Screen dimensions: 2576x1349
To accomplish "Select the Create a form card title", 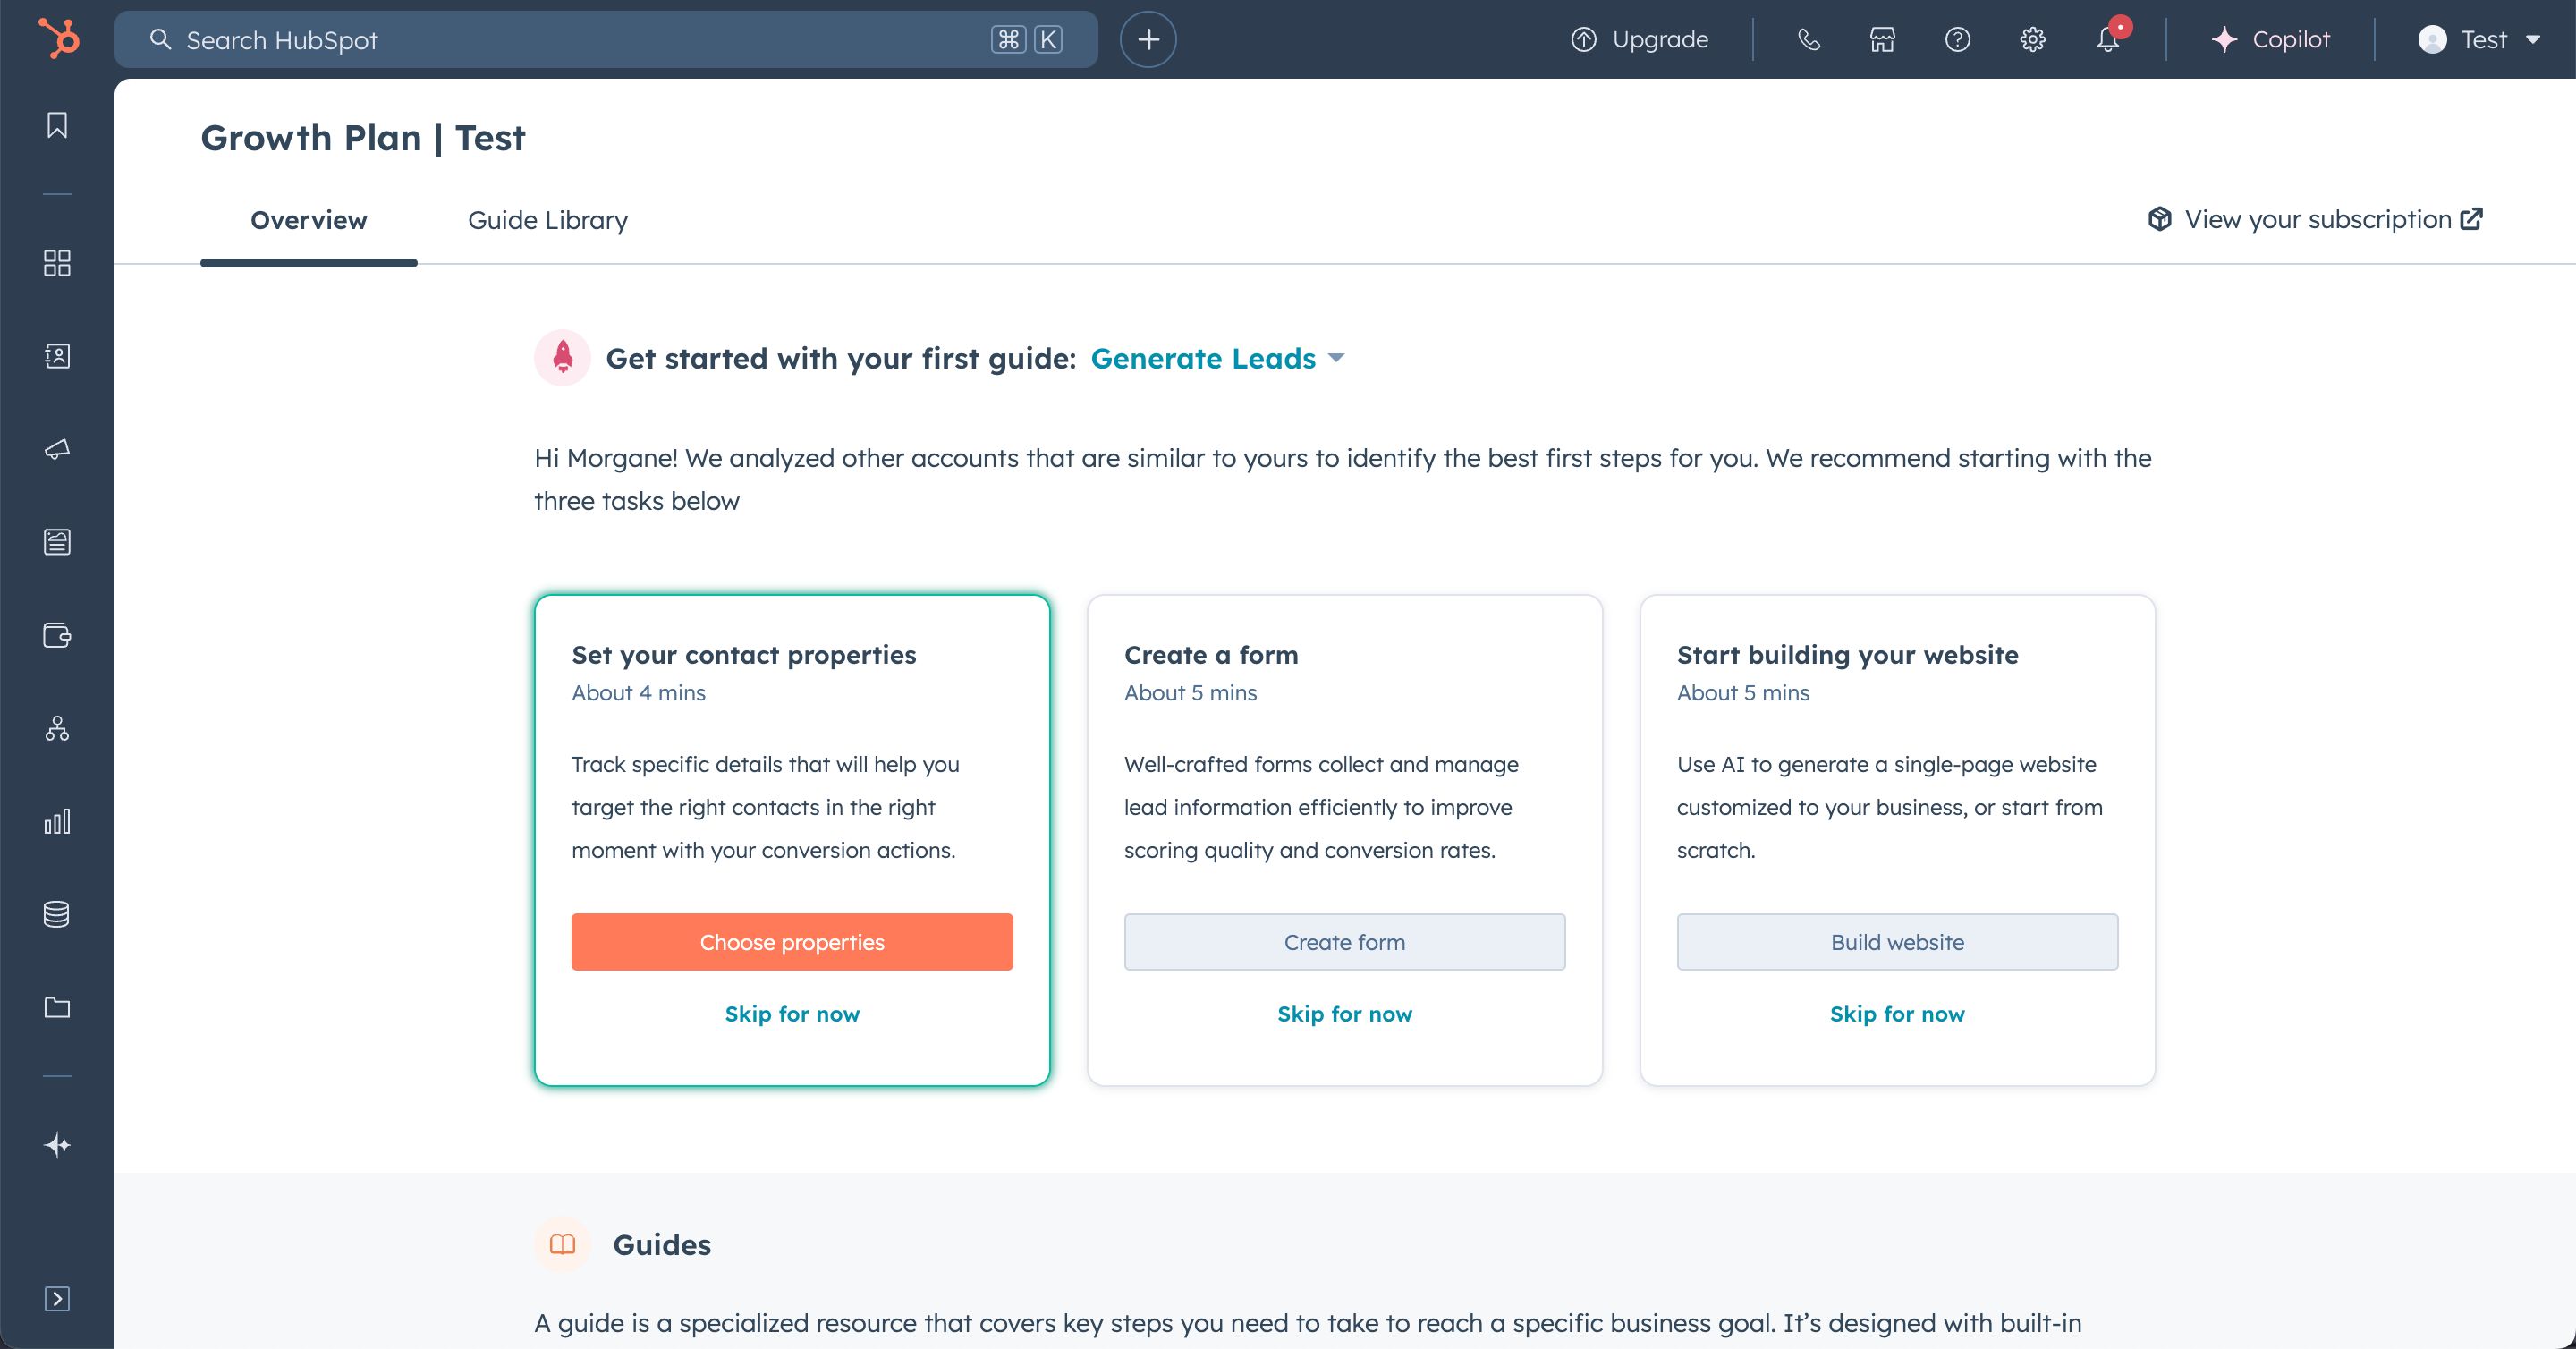I will [1211, 655].
